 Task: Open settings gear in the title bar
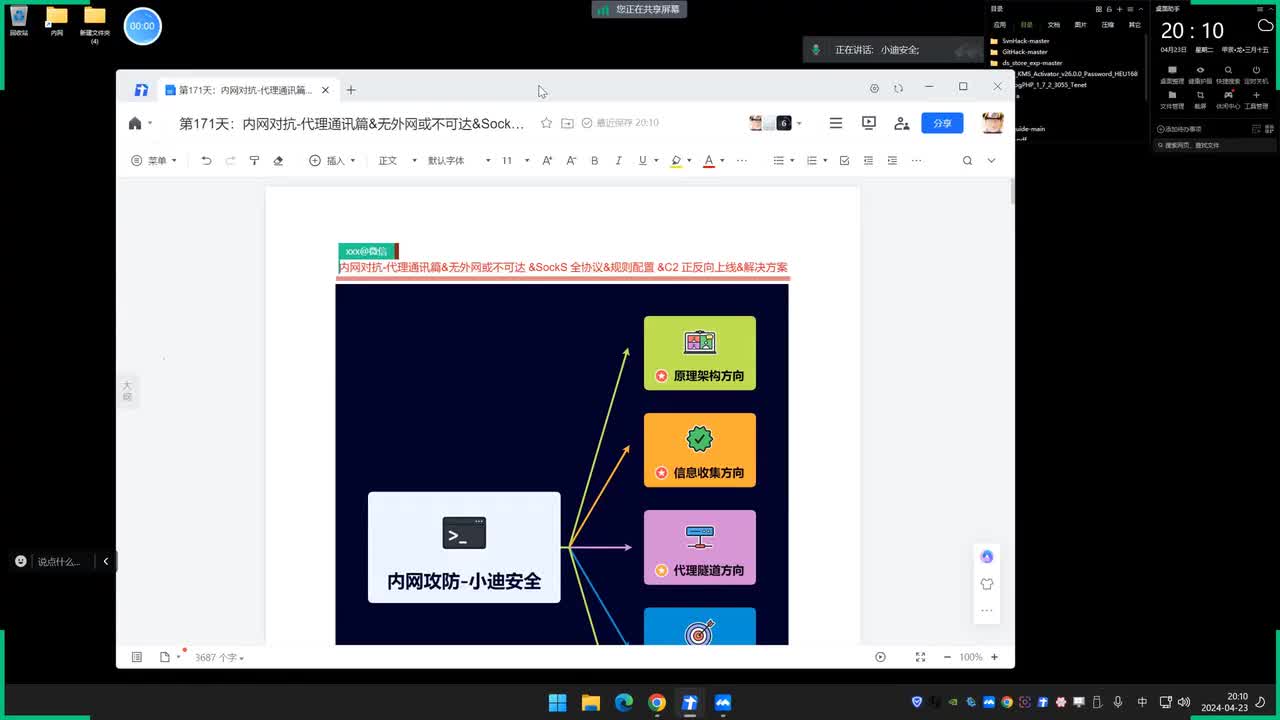[874, 88]
